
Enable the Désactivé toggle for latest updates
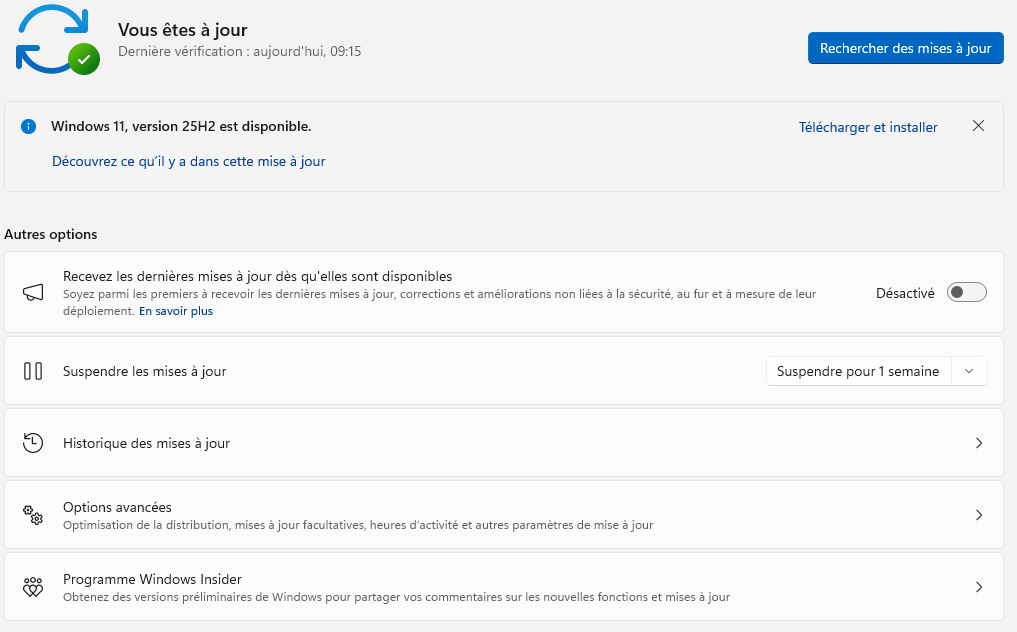click(966, 292)
